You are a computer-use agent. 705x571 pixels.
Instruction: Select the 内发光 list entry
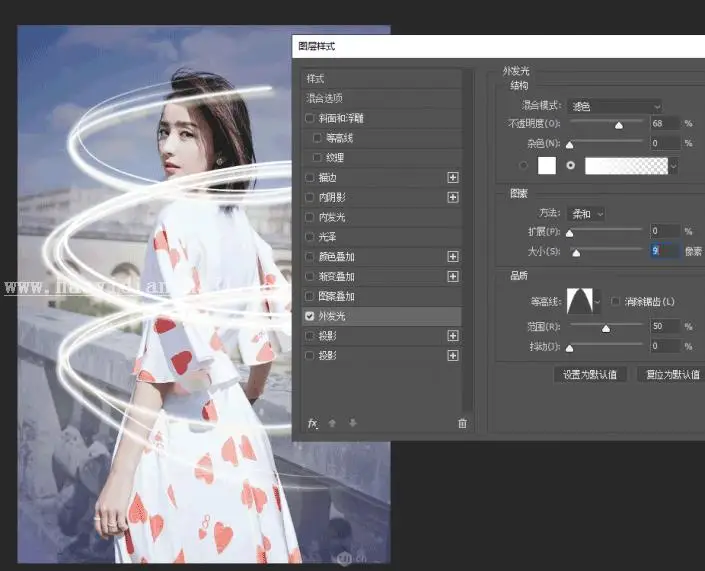coord(381,217)
